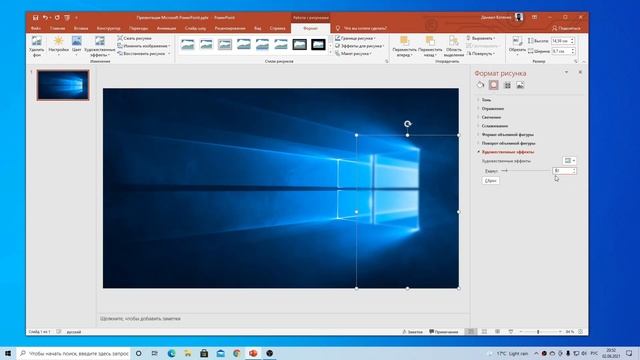The image size is (640, 360).
Task: Open Reset Picture (Восстановить рисунок) dropdown
Action: click(x=143, y=53)
